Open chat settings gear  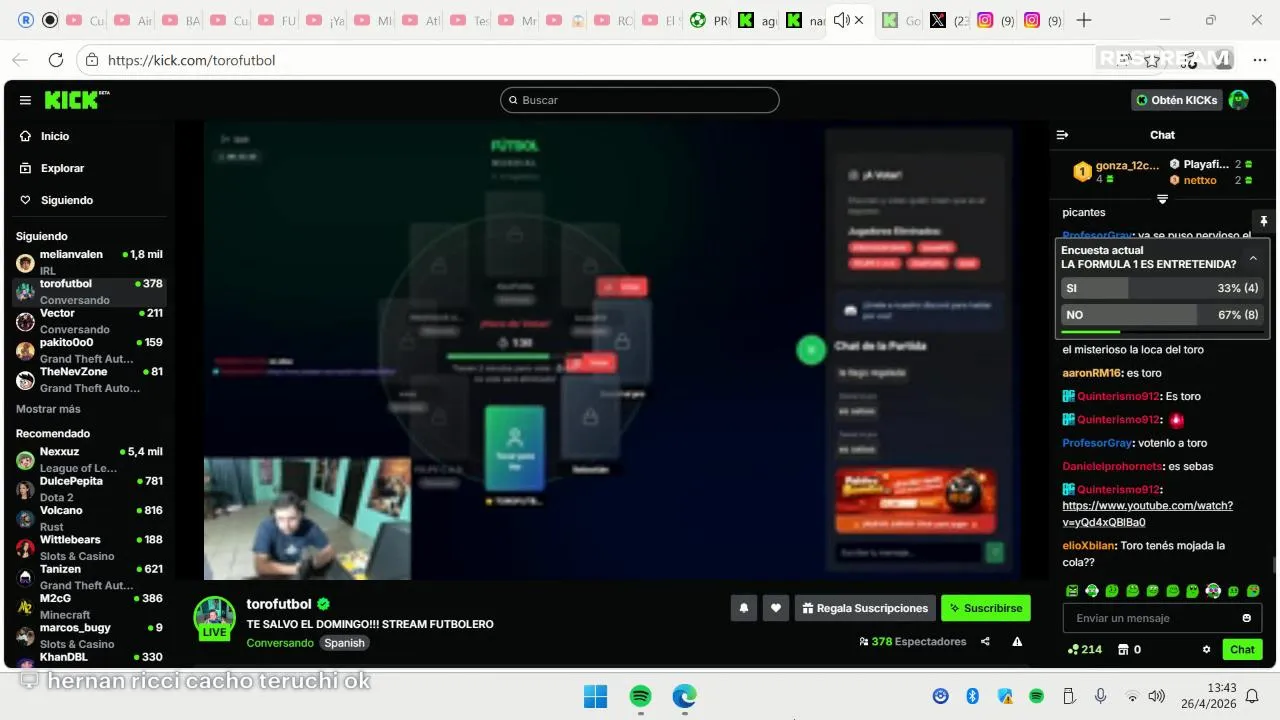[1206, 649]
